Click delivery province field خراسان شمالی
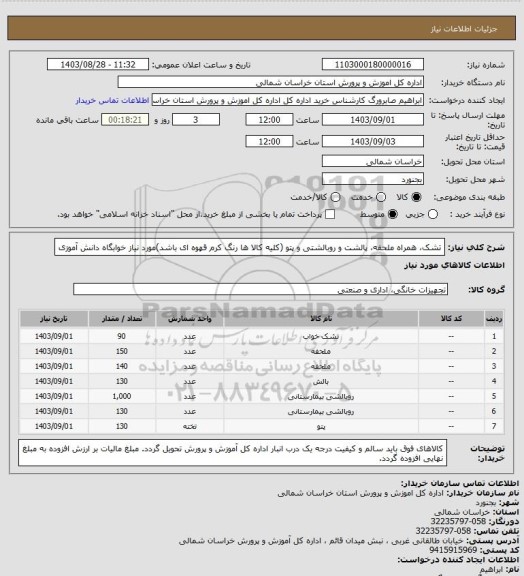The width and height of the screenshot is (524, 576). pos(373,161)
